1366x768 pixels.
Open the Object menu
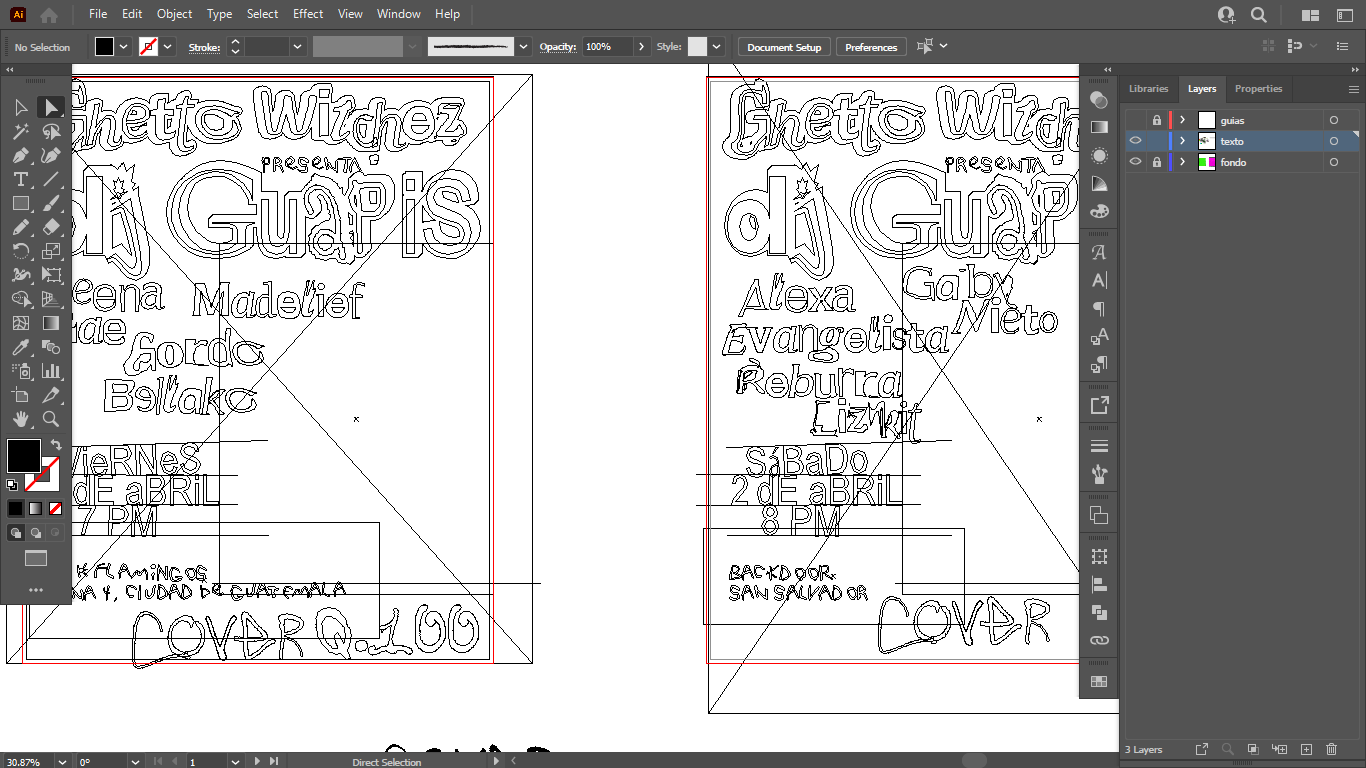tap(174, 14)
